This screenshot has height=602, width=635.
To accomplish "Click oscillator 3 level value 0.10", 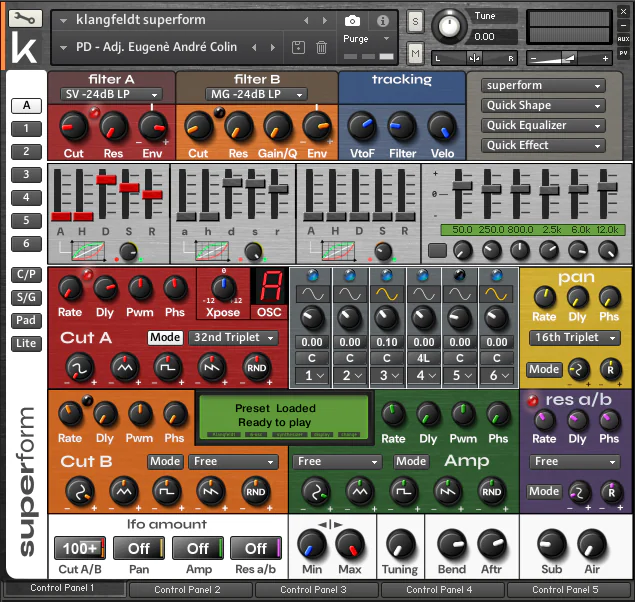I will click(386, 342).
